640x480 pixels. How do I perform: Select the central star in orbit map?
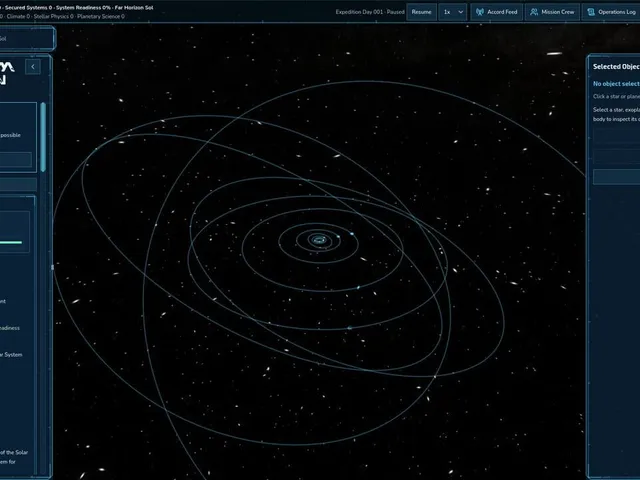coord(319,240)
